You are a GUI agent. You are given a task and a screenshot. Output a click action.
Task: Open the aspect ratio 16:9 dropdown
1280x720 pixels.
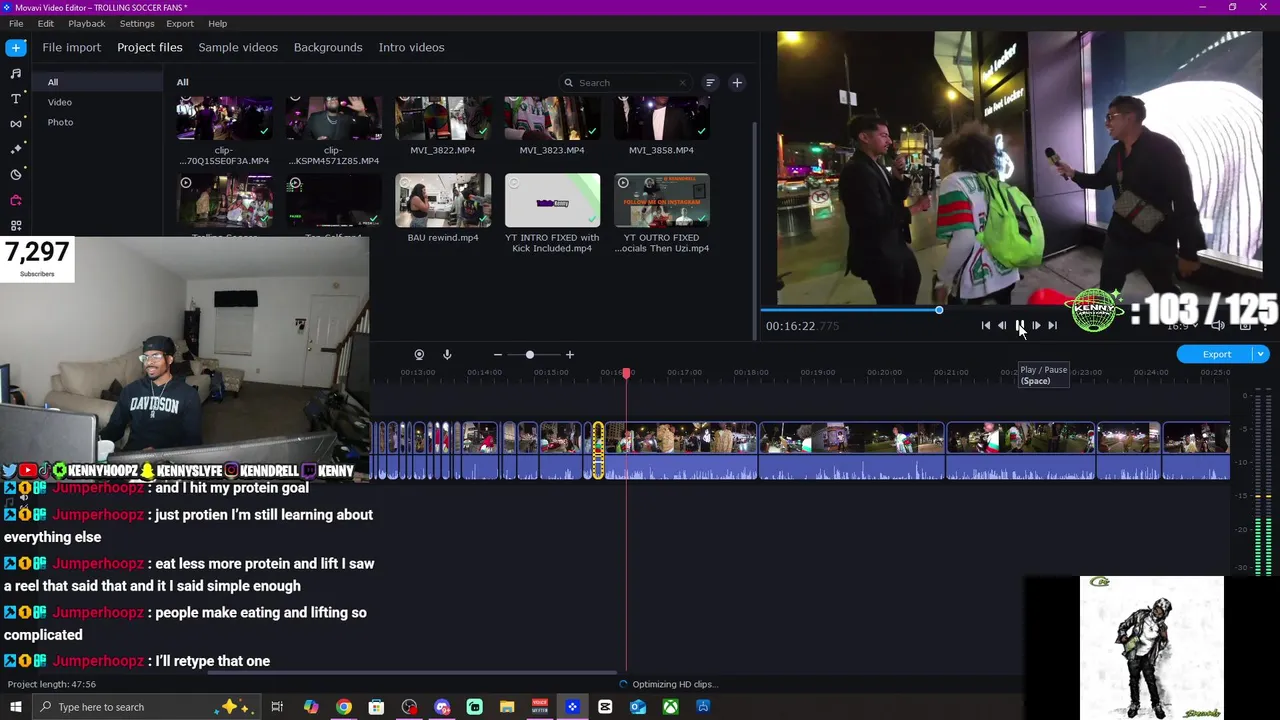[x=1184, y=326]
